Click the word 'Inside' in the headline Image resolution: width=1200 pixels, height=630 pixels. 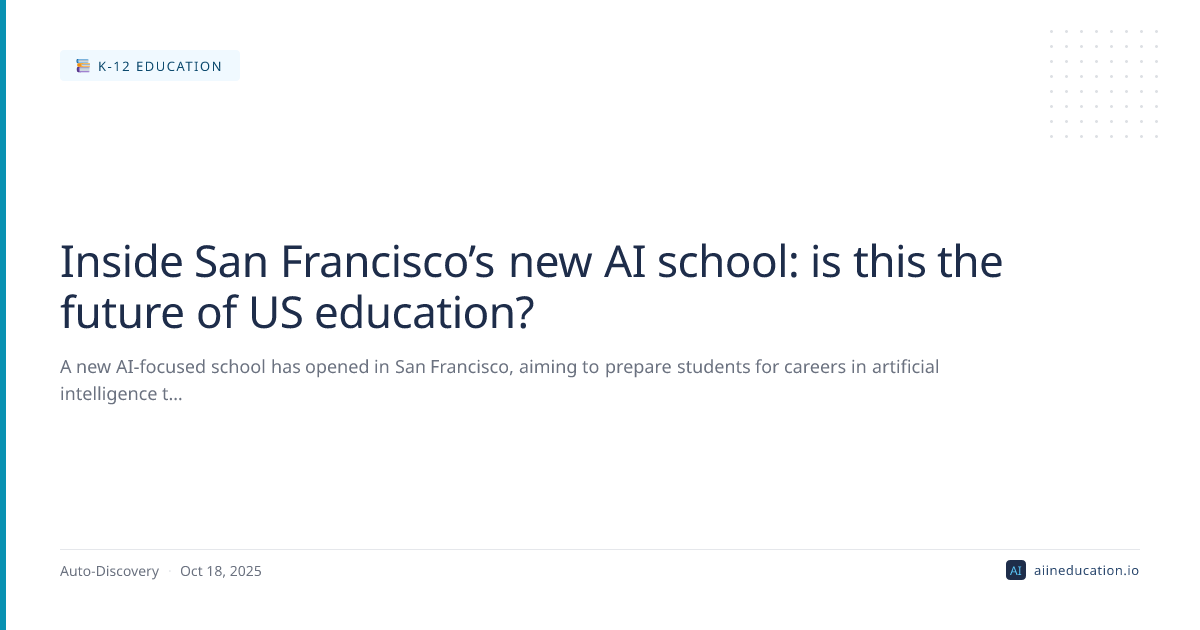click(x=120, y=262)
